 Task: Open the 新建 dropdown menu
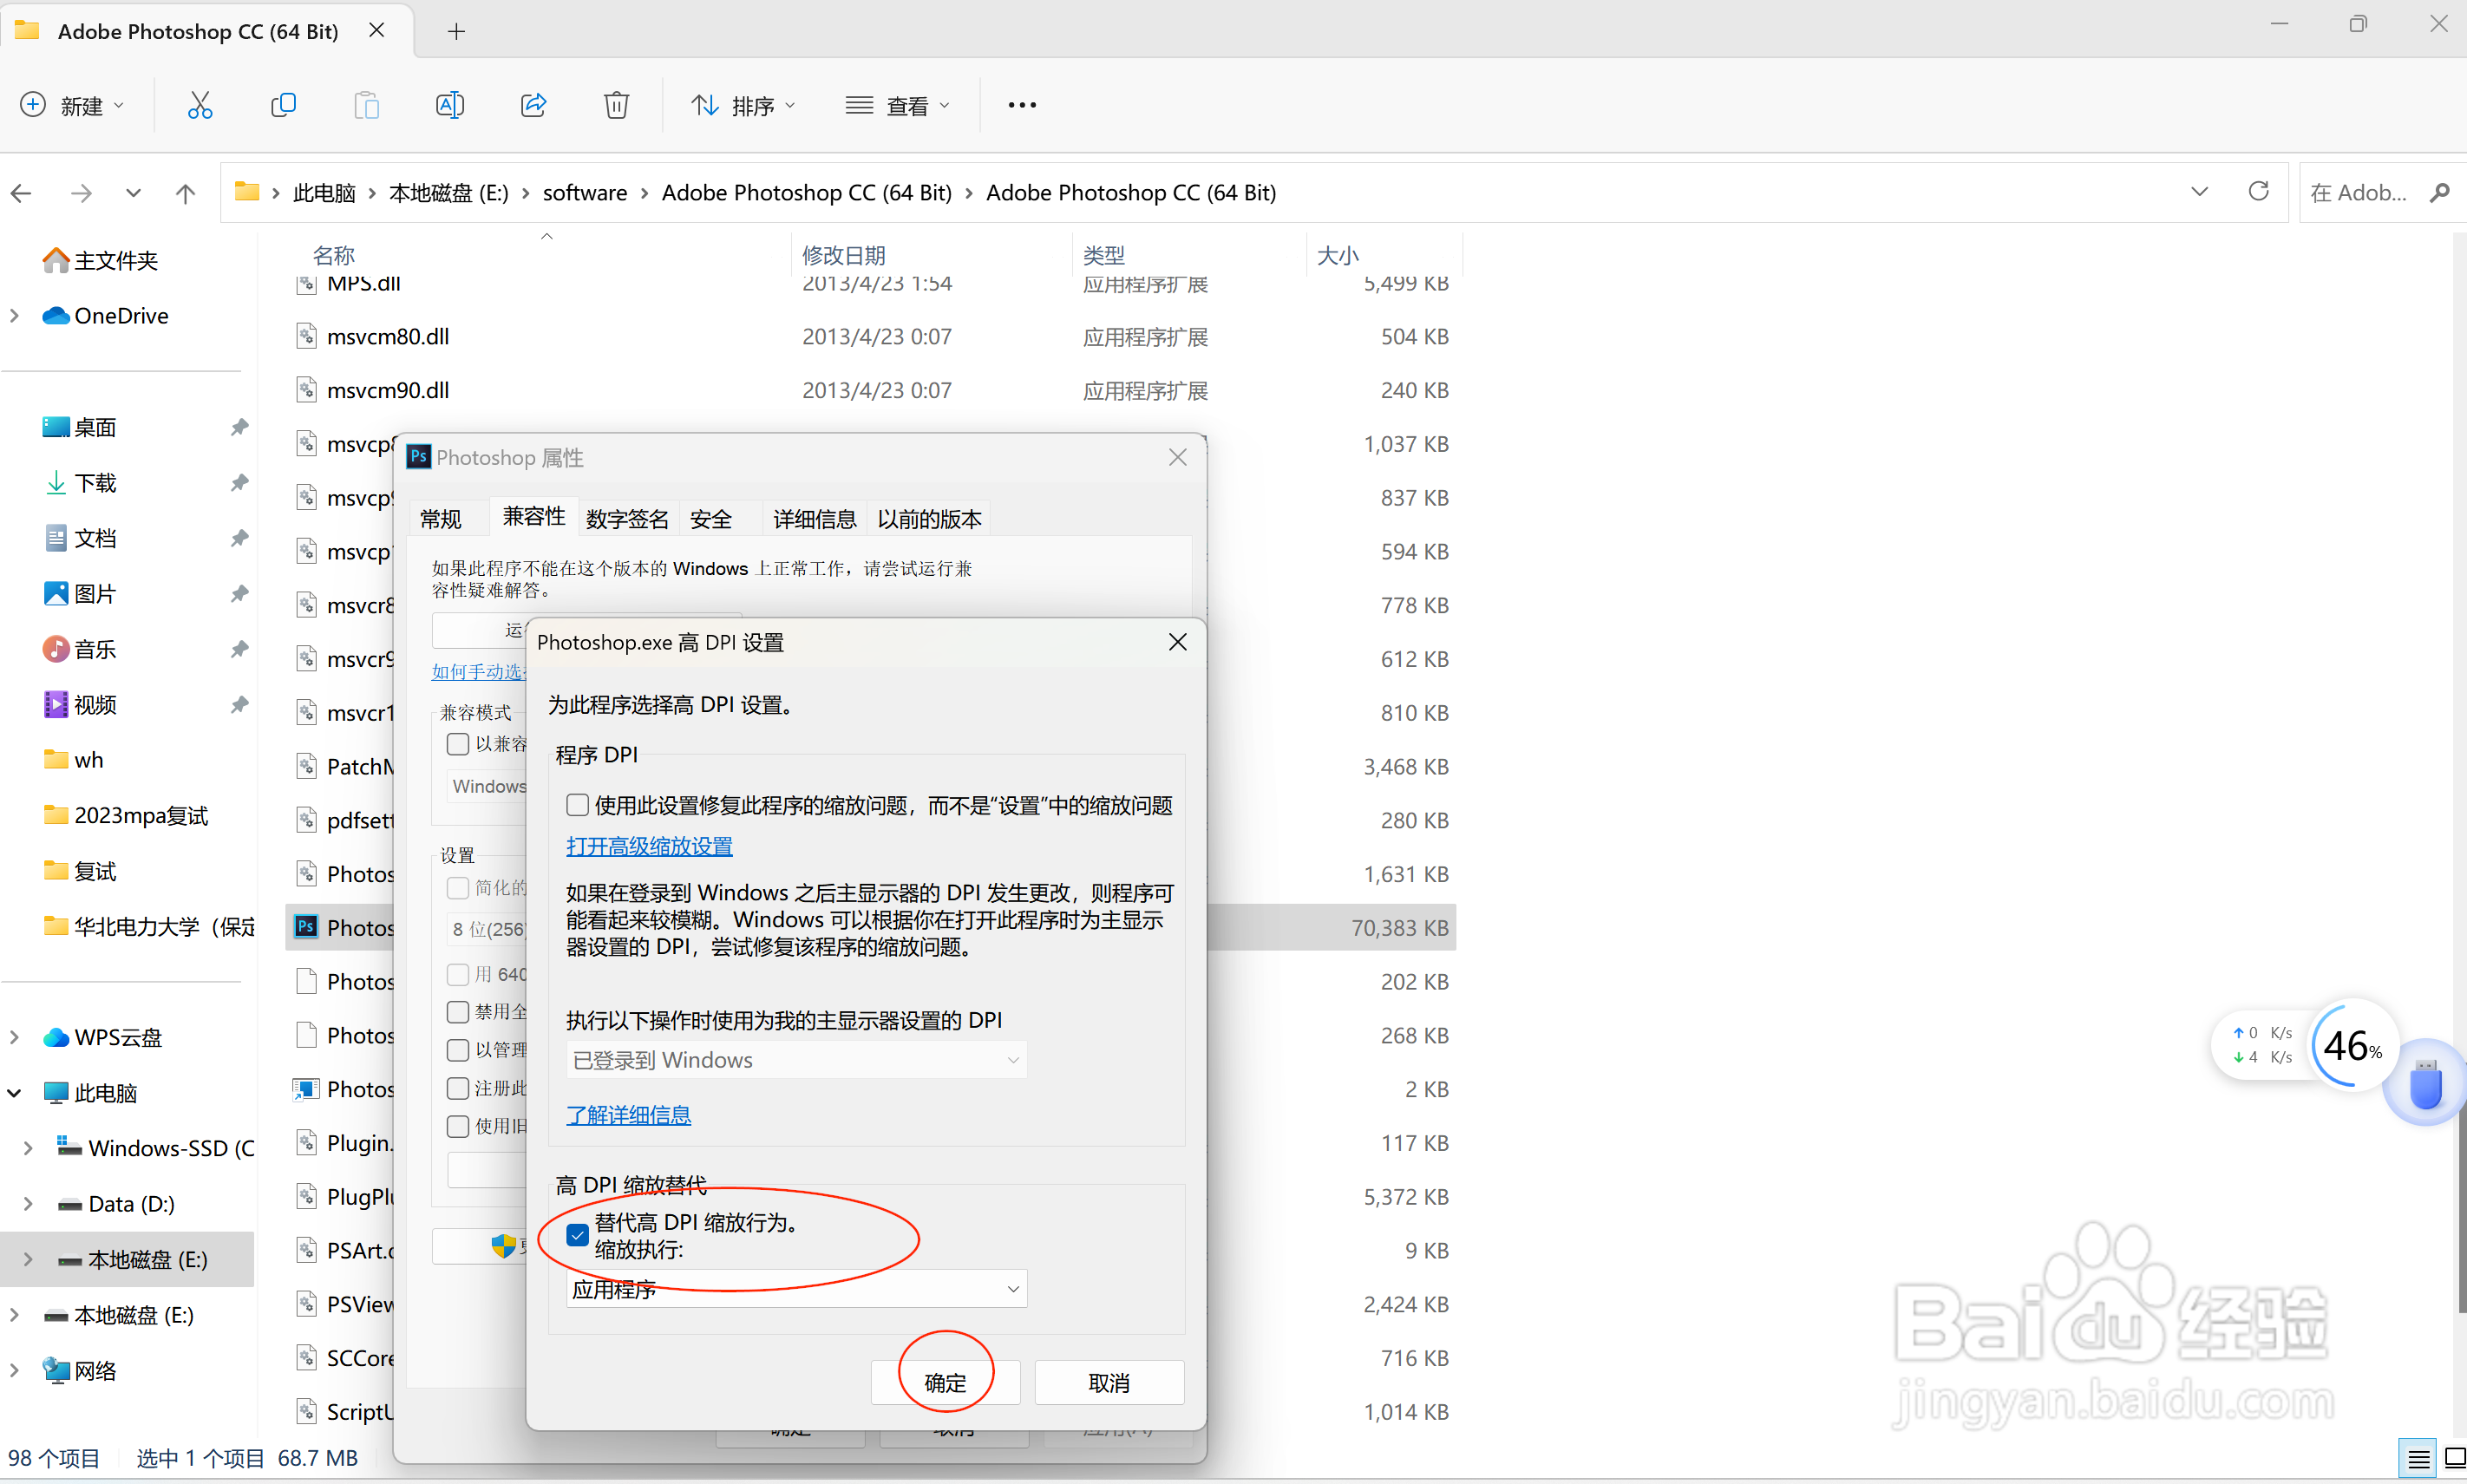click(x=73, y=105)
